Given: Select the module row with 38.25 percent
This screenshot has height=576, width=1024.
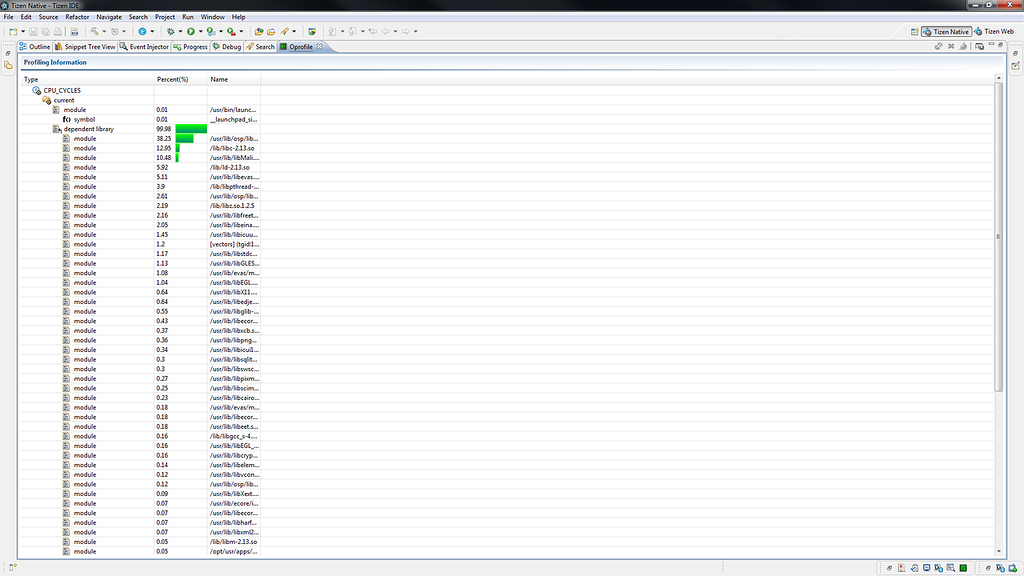Looking at the screenshot, I should pos(140,138).
